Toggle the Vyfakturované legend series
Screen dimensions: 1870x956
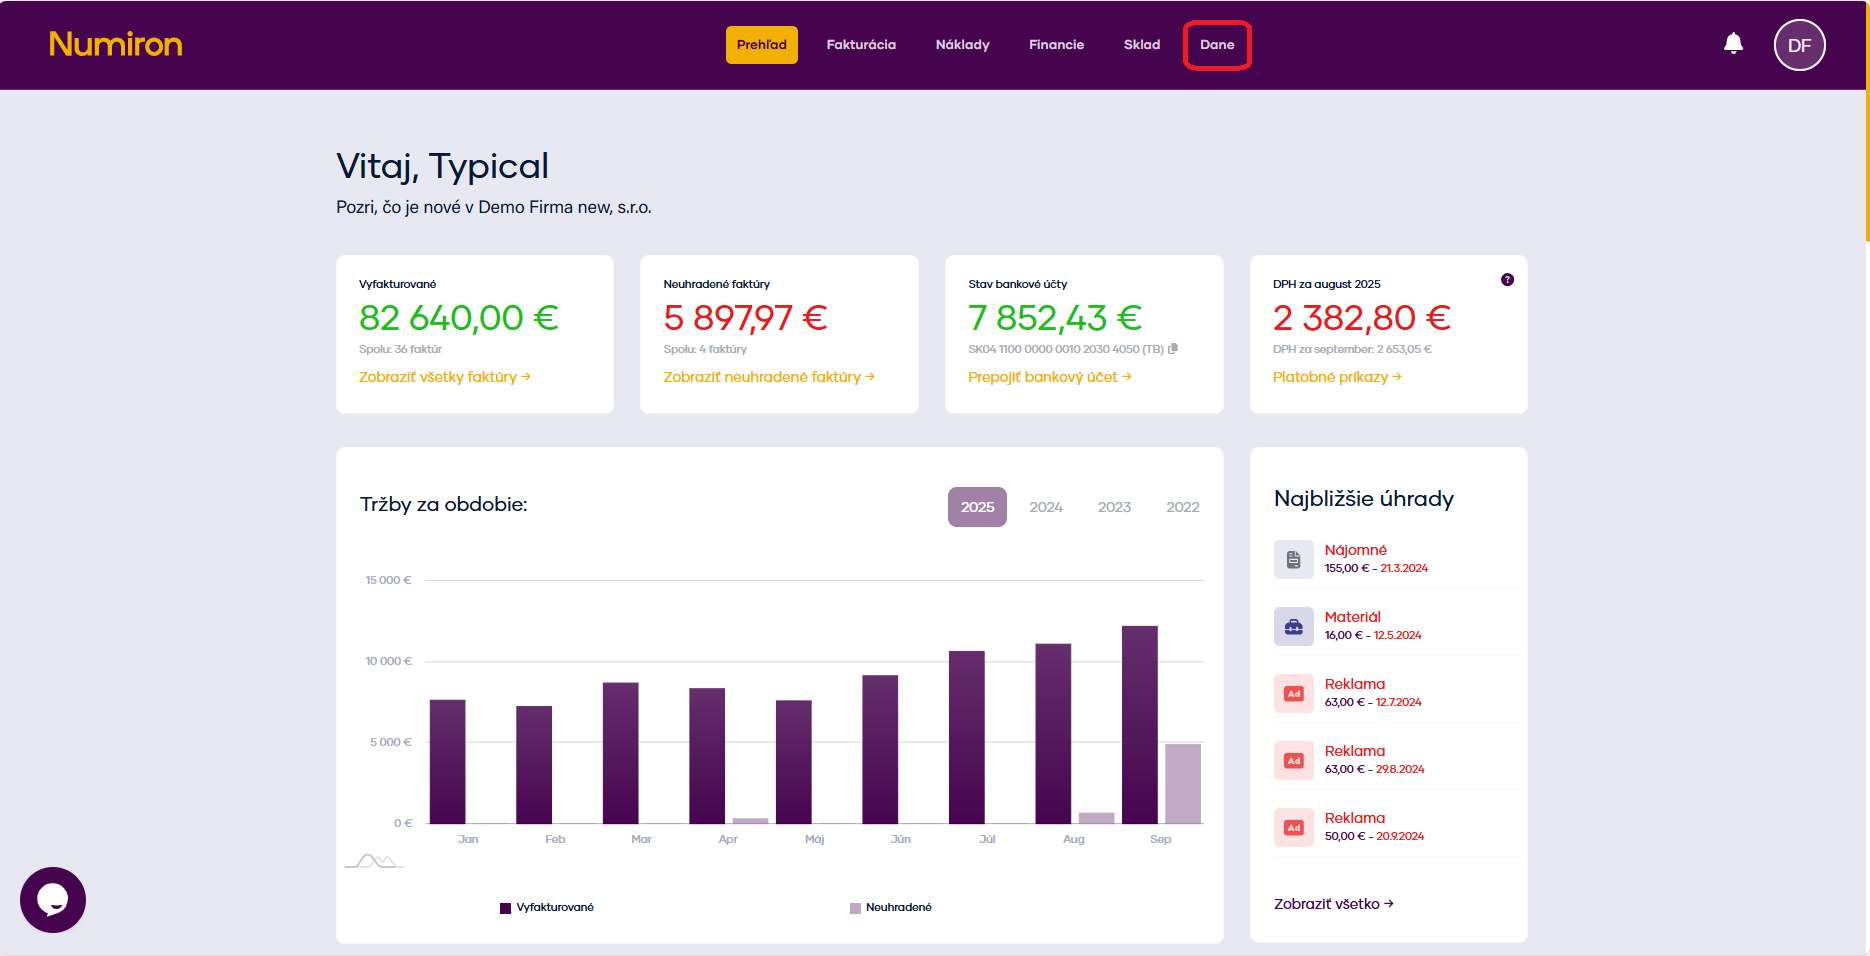547,908
